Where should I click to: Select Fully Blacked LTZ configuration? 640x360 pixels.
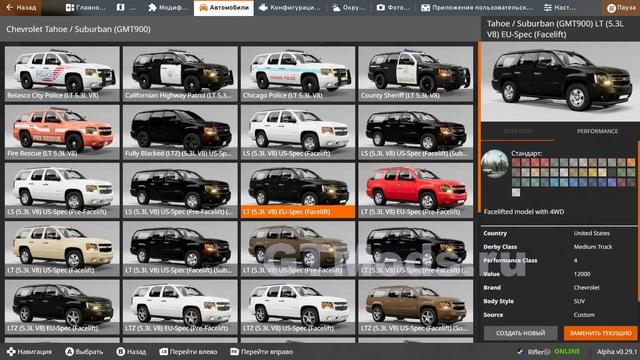coord(180,132)
